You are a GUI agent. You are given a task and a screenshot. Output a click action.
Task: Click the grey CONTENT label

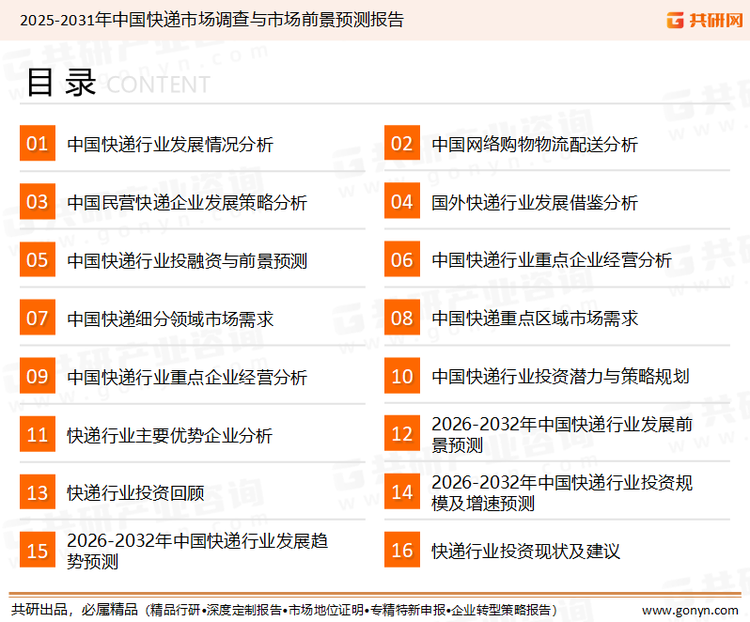pos(158,85)
